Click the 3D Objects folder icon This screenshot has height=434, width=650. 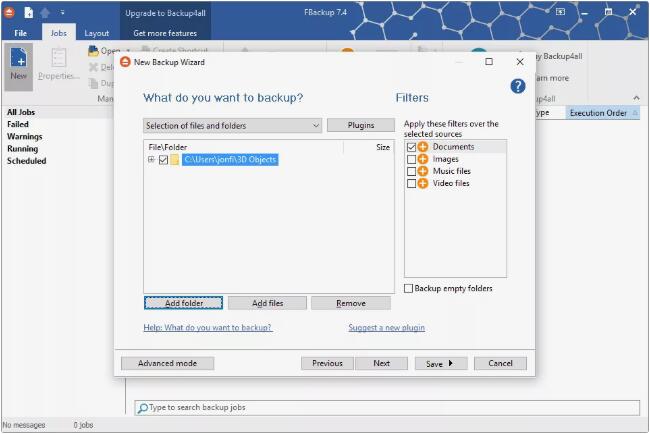click(x=175, y=160)
